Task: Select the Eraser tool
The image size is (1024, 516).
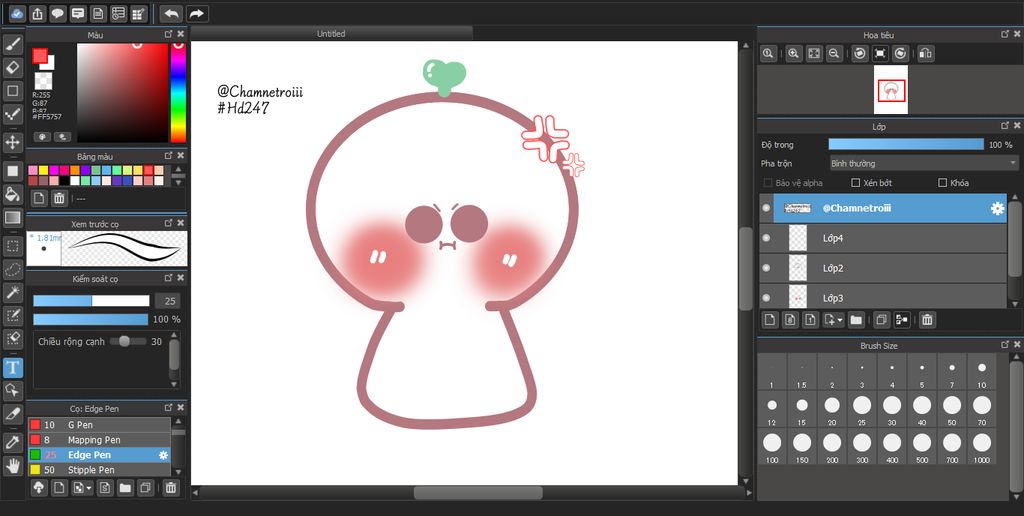Action: (x=13, y=67)
